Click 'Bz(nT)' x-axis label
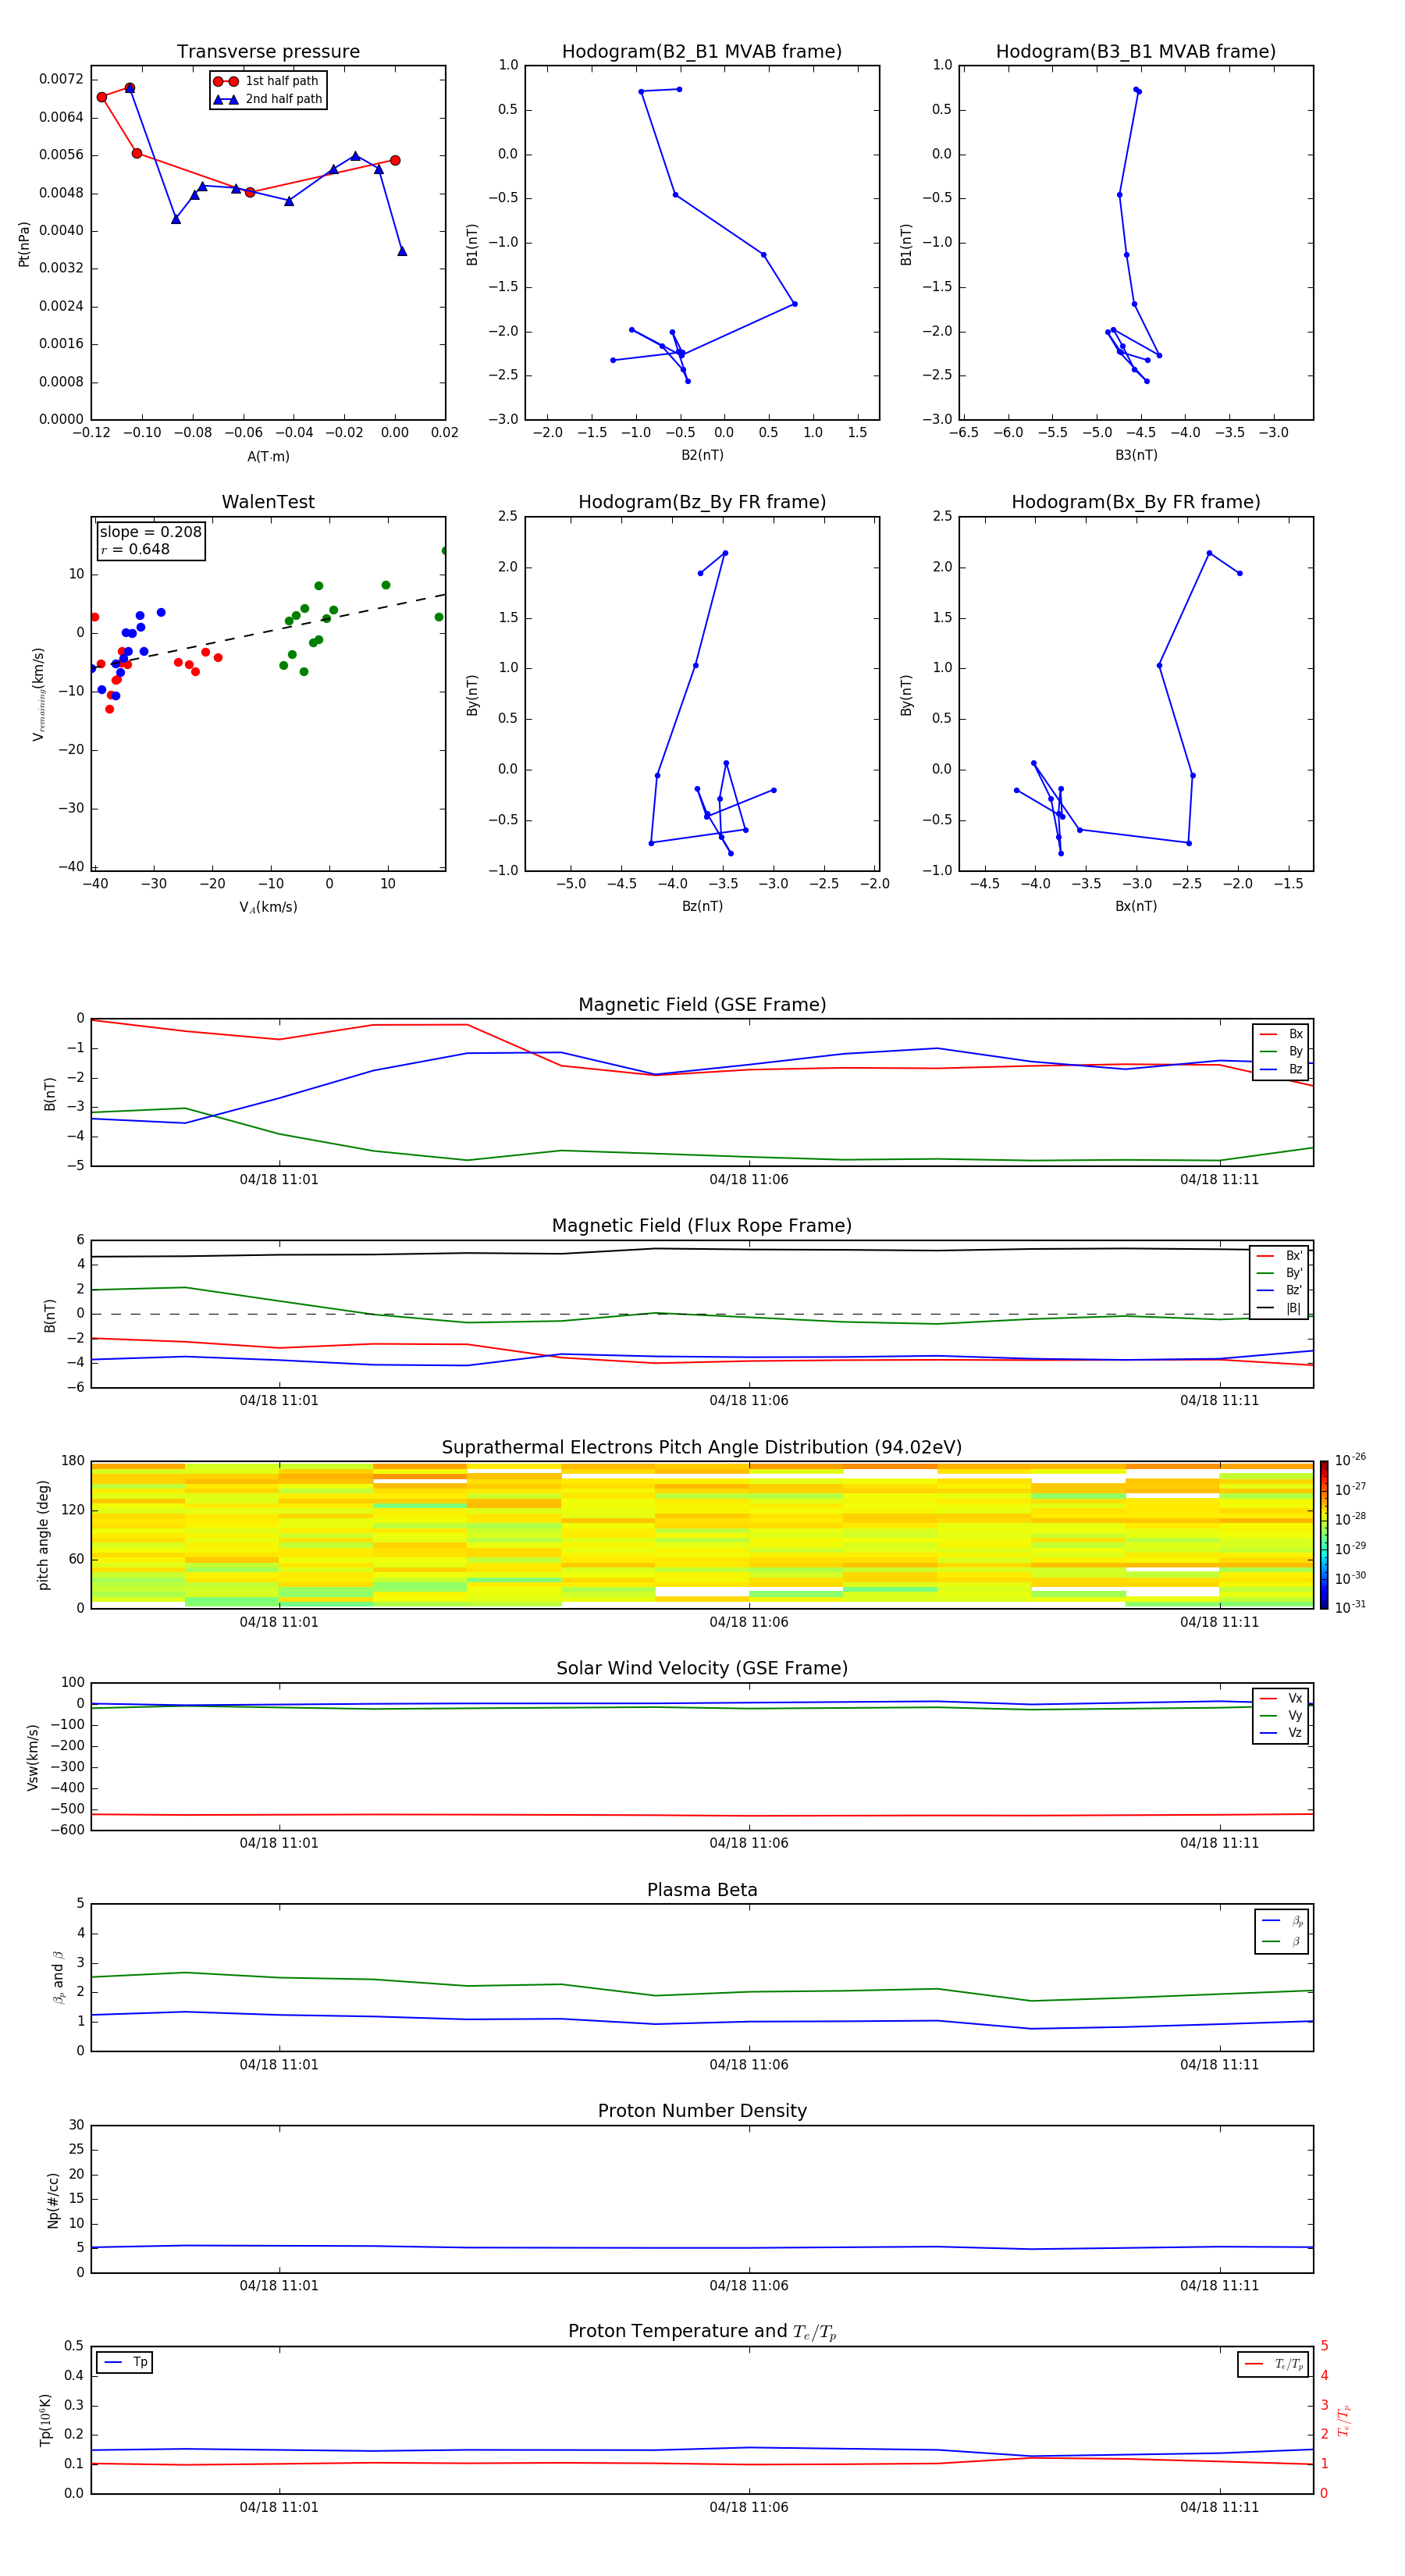This screenshot has height=2576, width=1405. coord(702,906)
